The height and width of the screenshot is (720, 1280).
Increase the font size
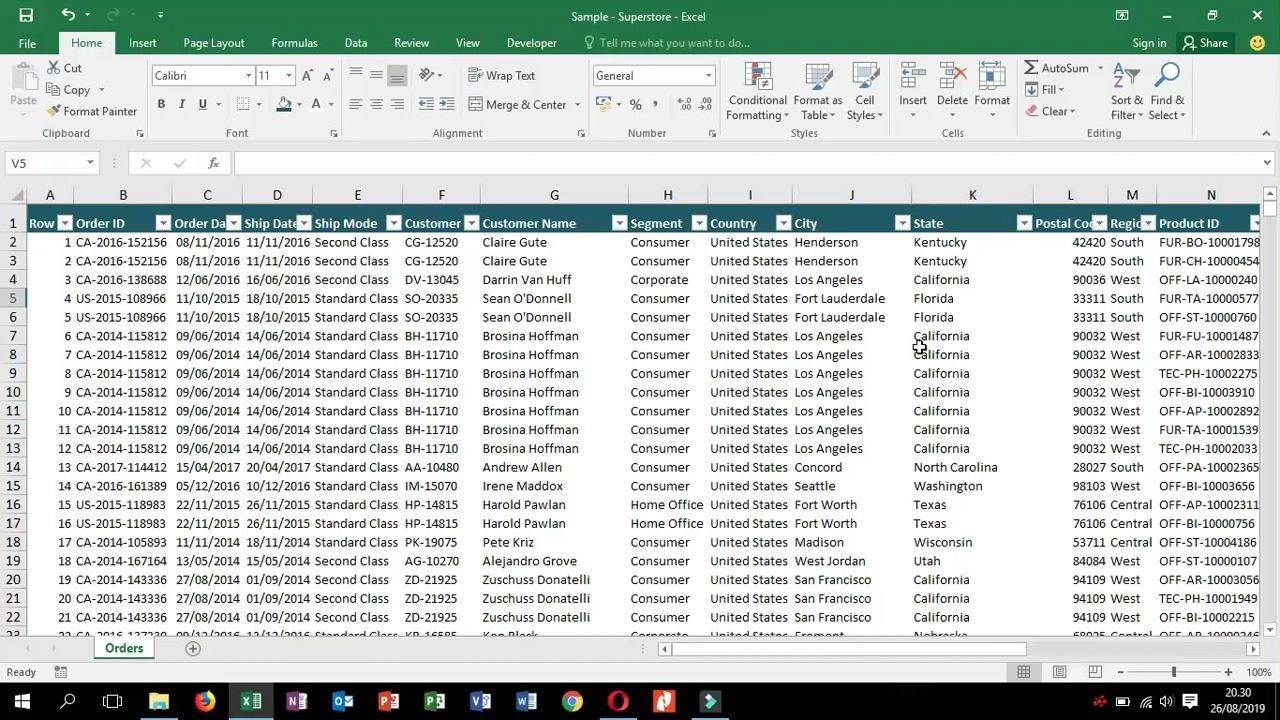pos(307,76)
